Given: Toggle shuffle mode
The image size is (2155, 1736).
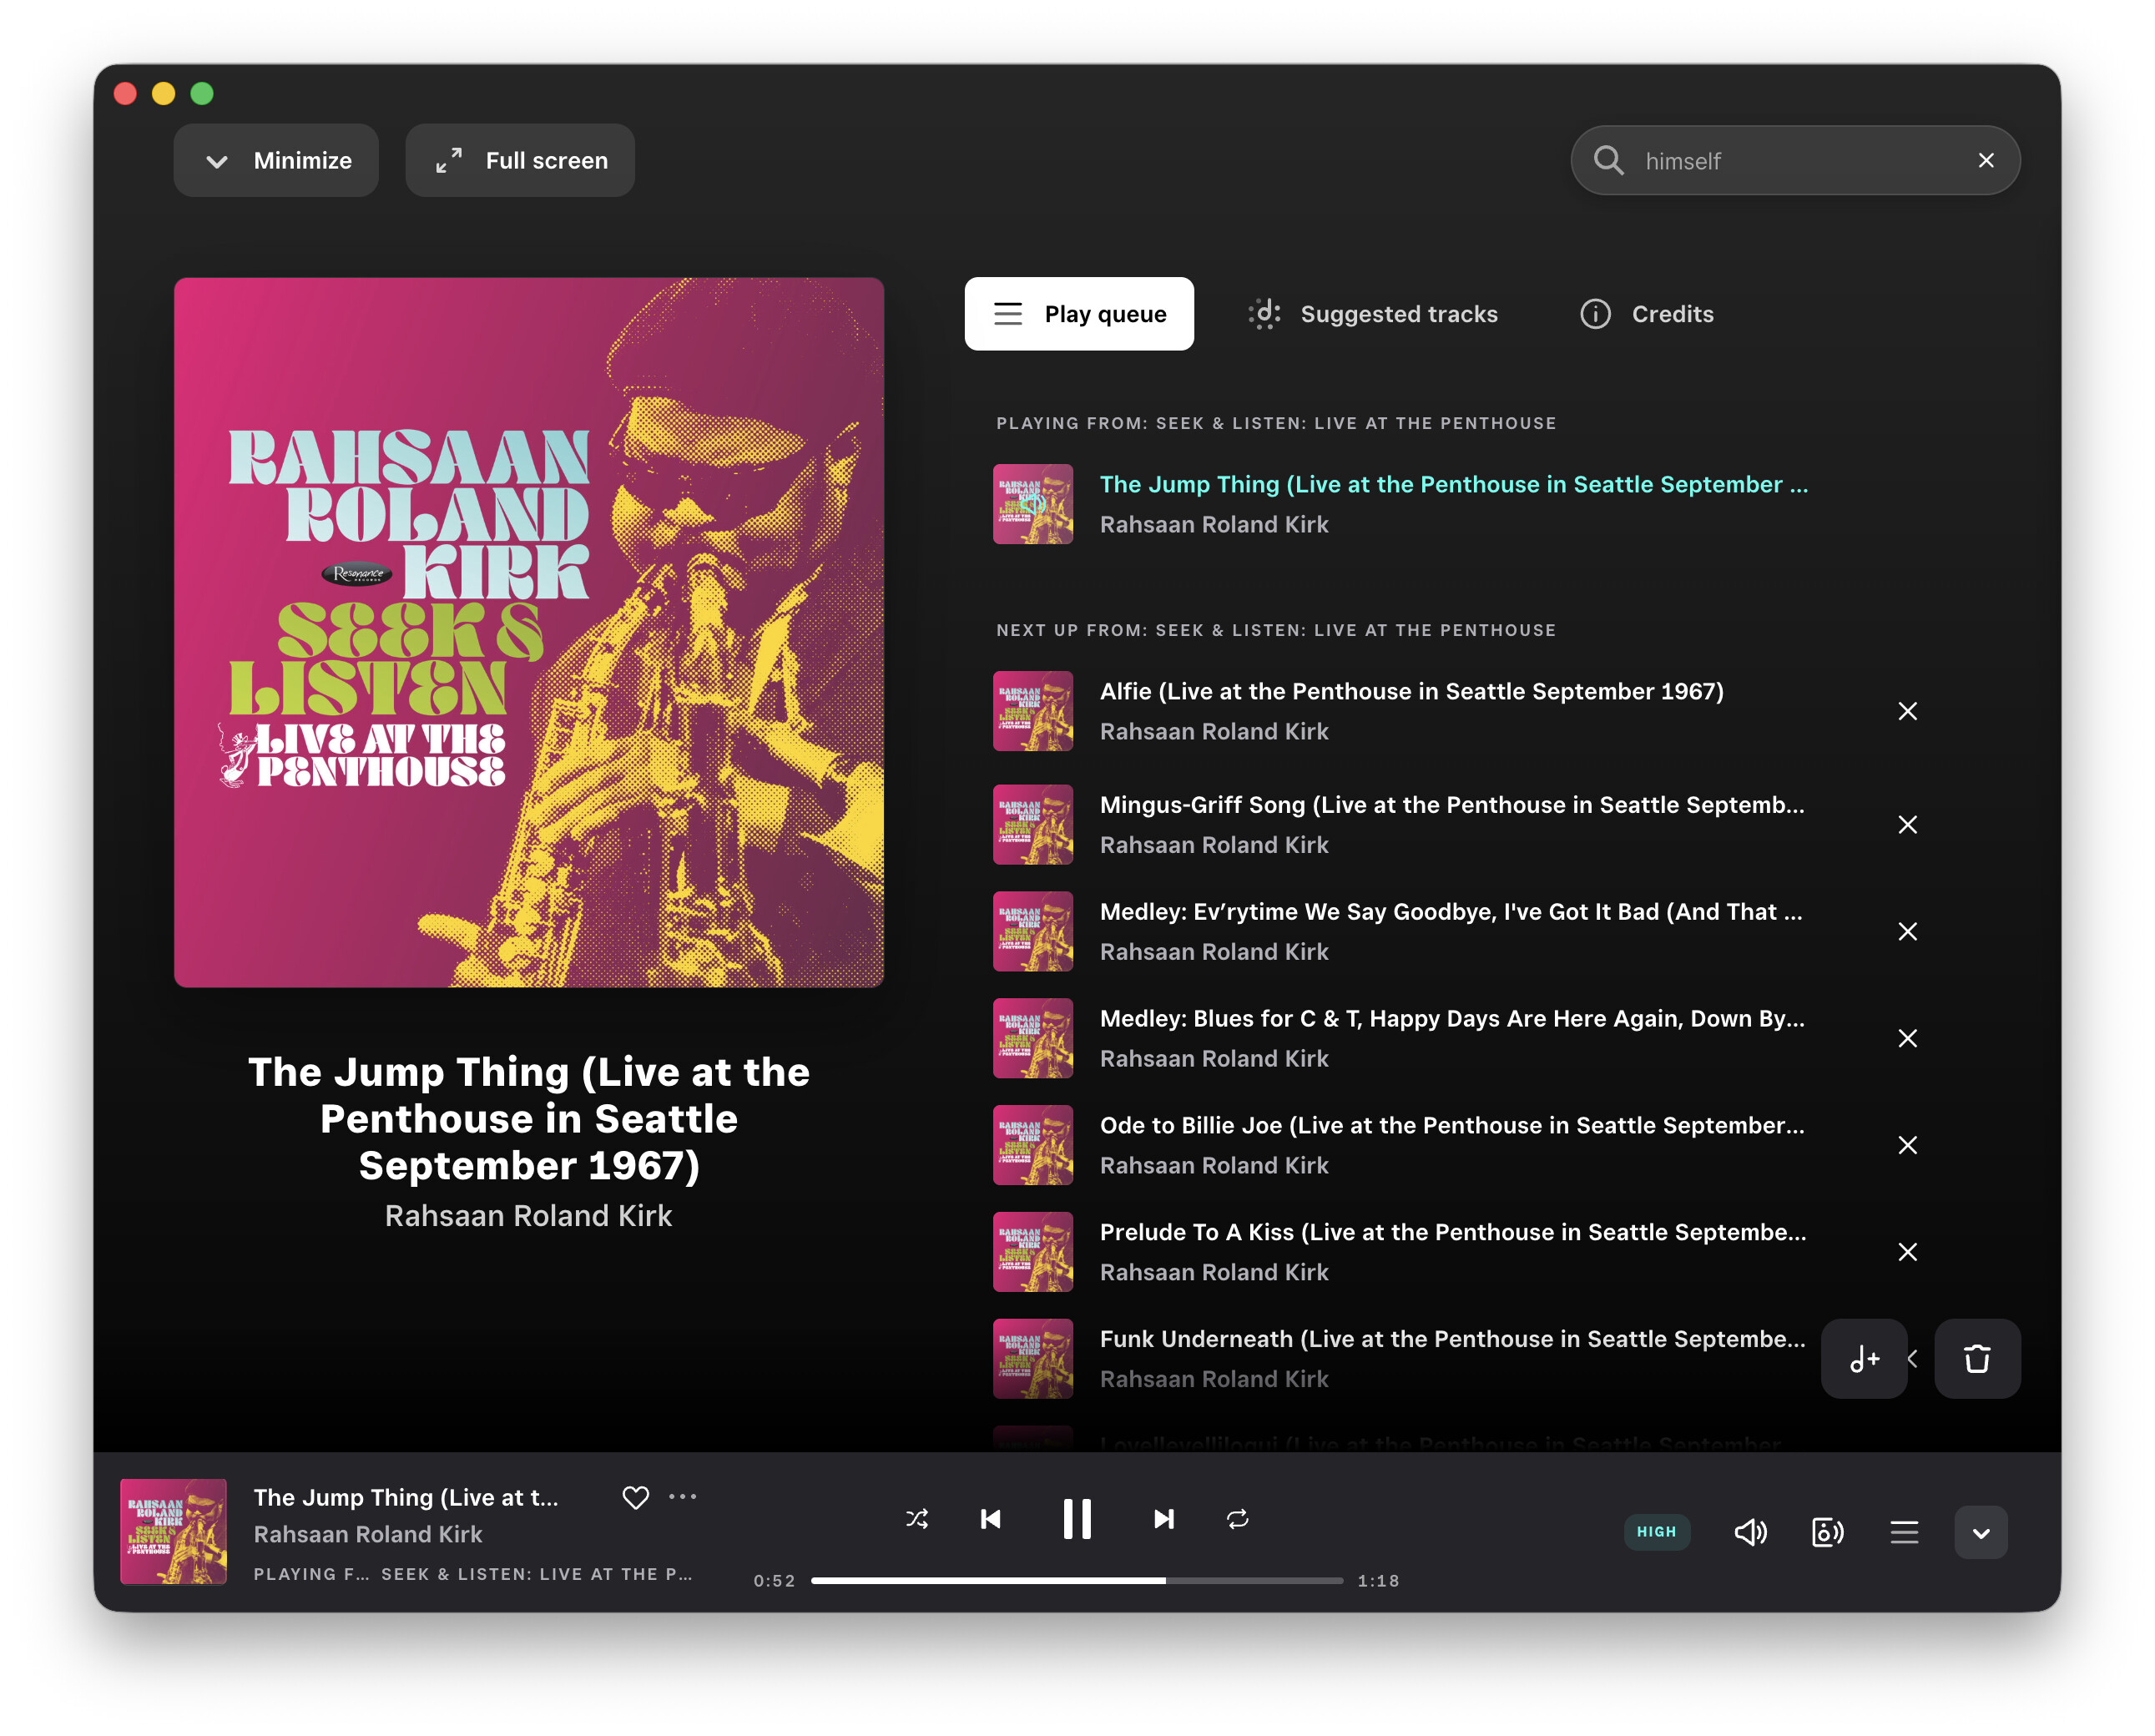Looking at the screenshot, I should pyautogui.click(x=917, y=1518).
